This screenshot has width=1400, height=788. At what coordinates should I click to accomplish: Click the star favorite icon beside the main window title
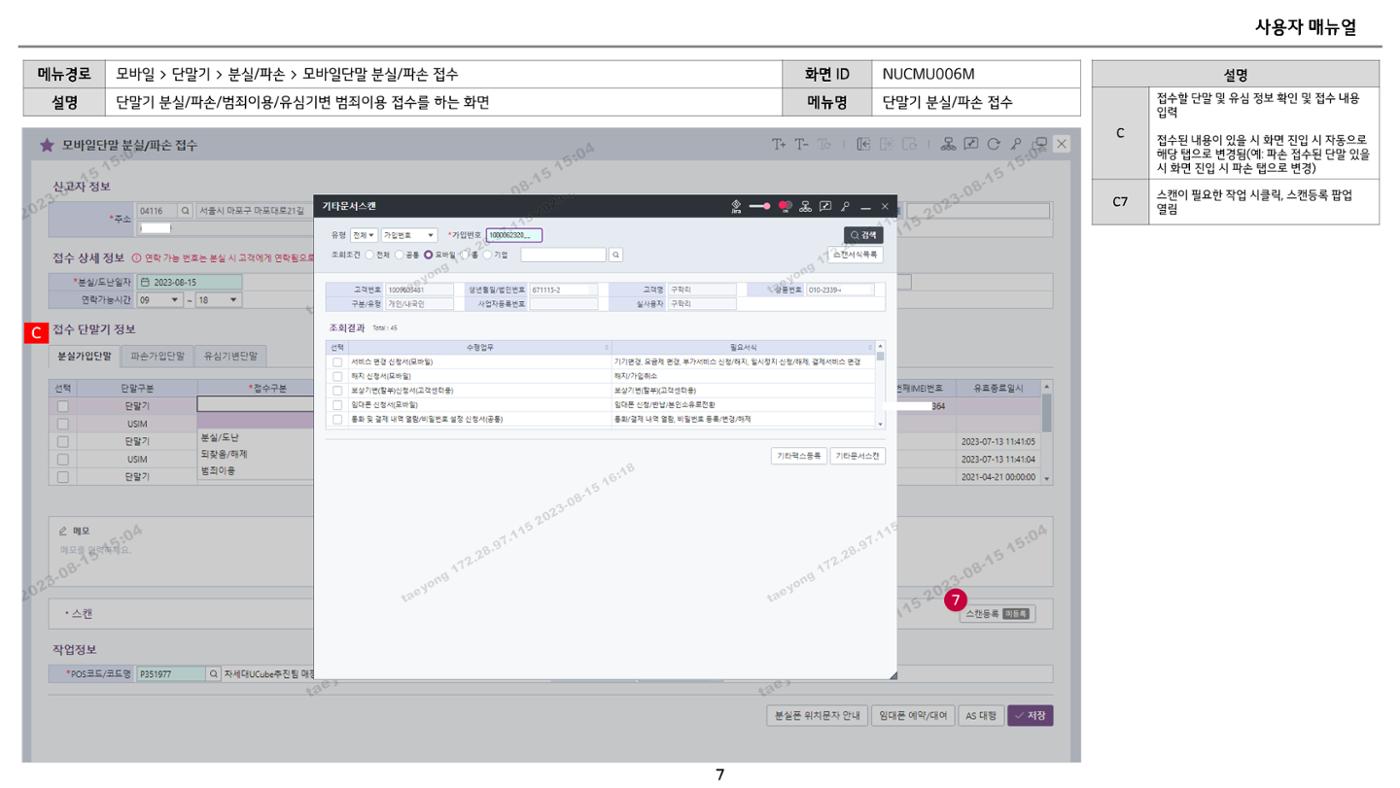[46, 145]
